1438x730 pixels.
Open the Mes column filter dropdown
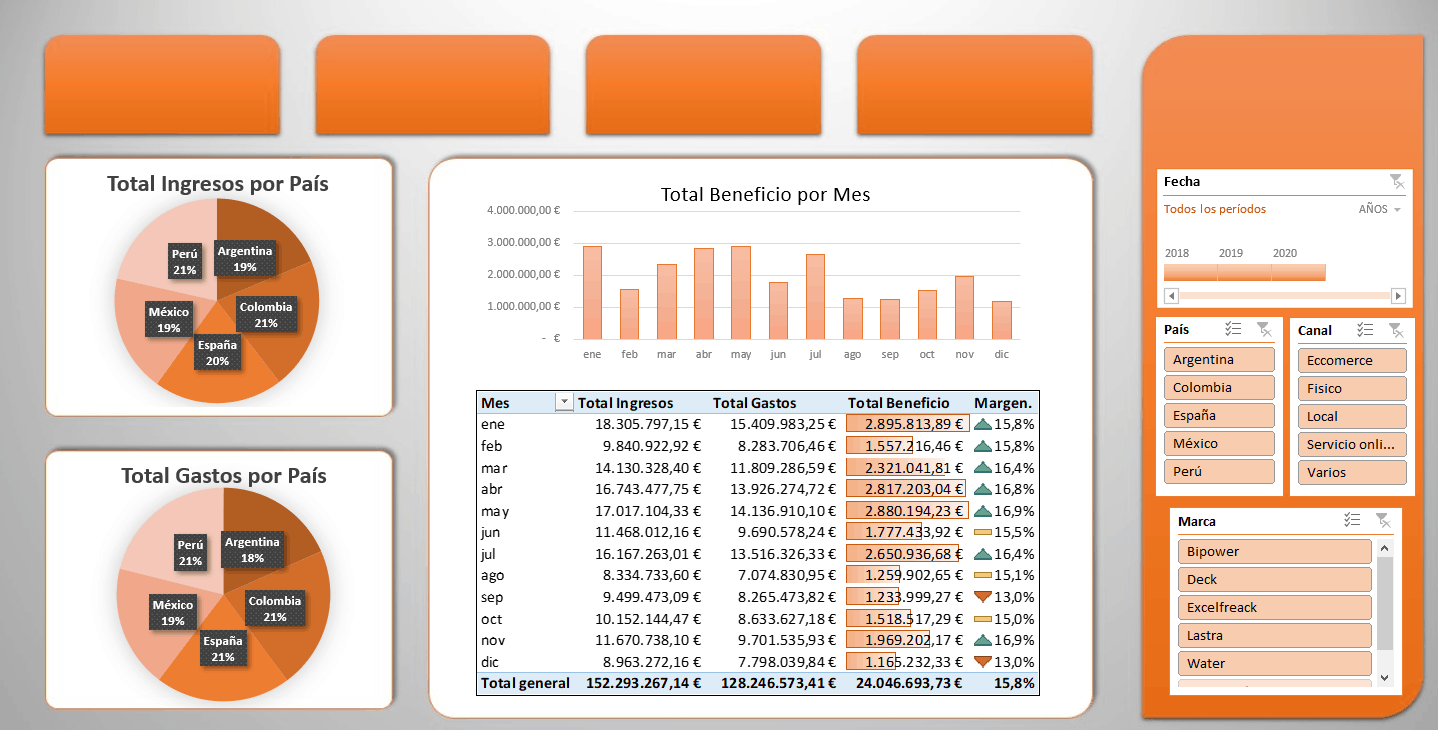coord(564,402)
